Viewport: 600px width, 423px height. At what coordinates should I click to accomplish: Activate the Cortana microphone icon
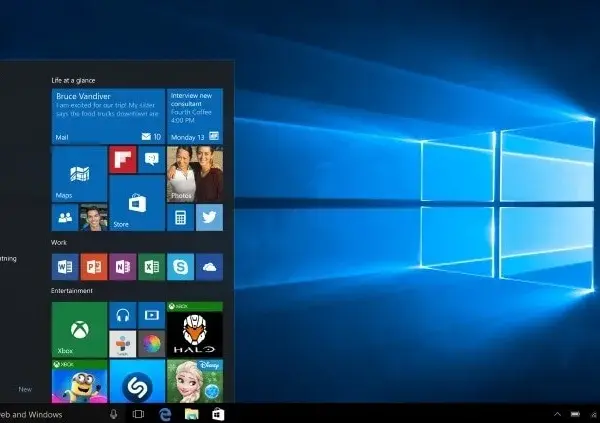click(x=114, y=414)
